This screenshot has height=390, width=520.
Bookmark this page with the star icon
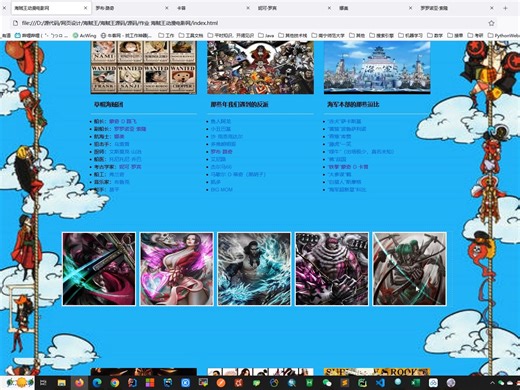[x=491, y=23]
